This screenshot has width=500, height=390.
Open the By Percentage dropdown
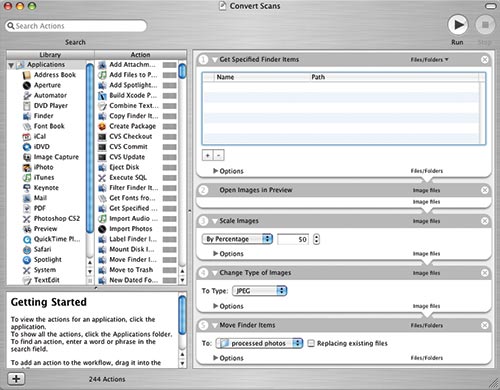click(x=237, y=239)
